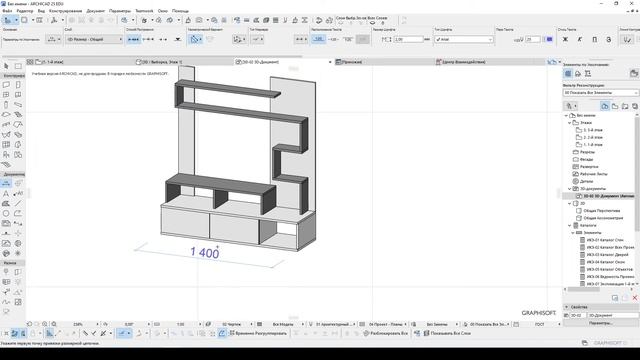Click the text pen number field
This screenshot has width=640, height=360.
533,40
